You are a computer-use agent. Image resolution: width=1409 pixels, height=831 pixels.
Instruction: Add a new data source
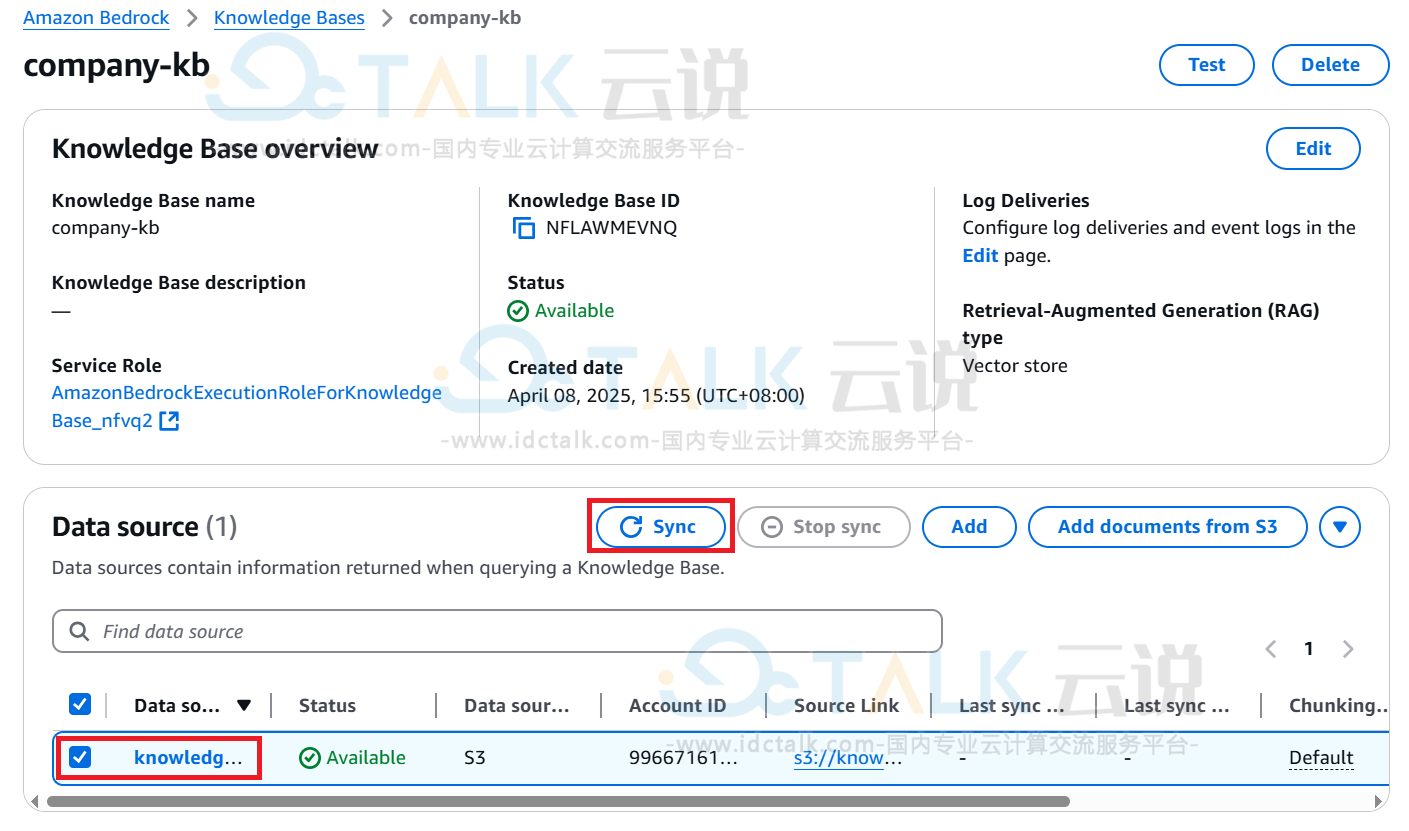pos(969,527)
